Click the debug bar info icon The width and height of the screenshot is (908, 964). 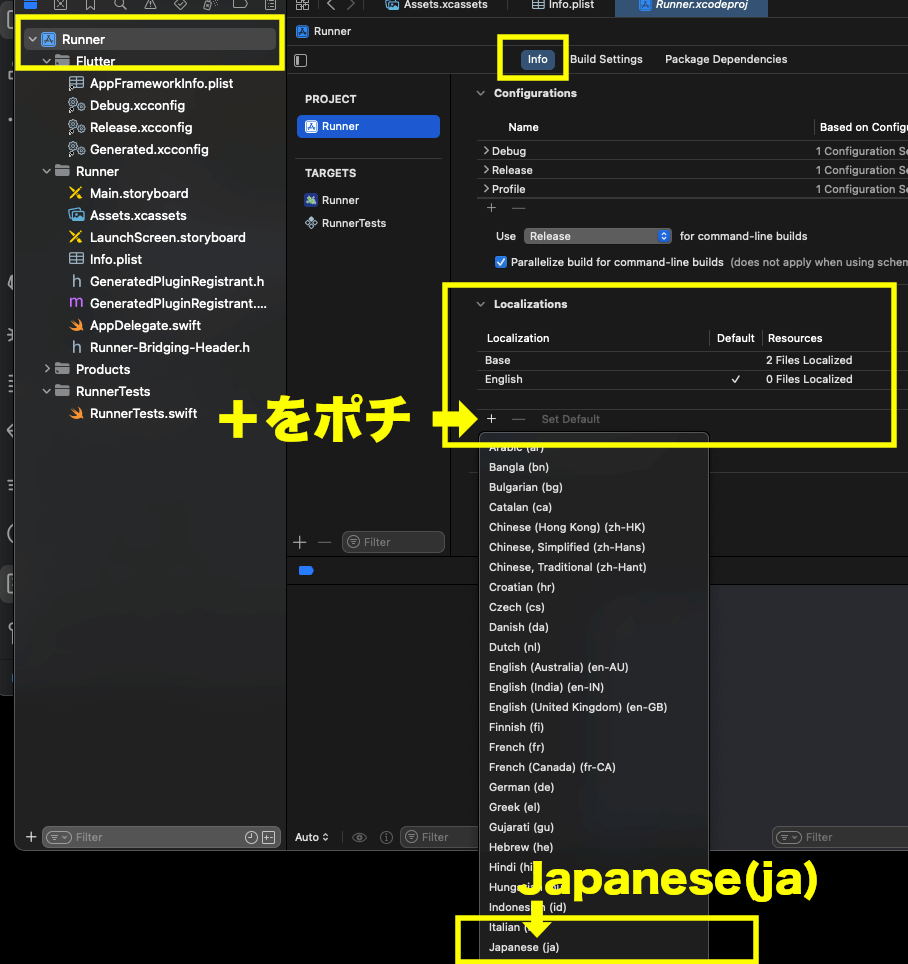pyautogui.click(x=386, y=837)
